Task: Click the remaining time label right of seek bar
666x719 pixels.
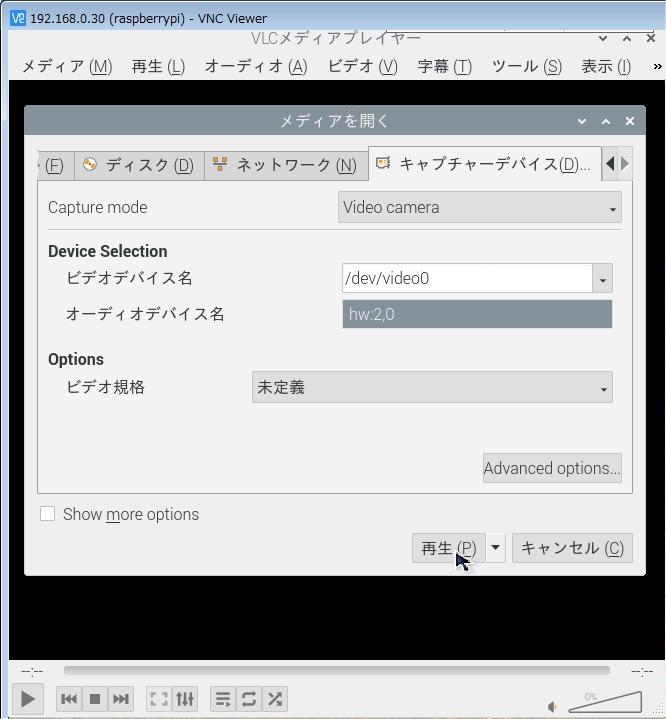Action: (642, 672)
